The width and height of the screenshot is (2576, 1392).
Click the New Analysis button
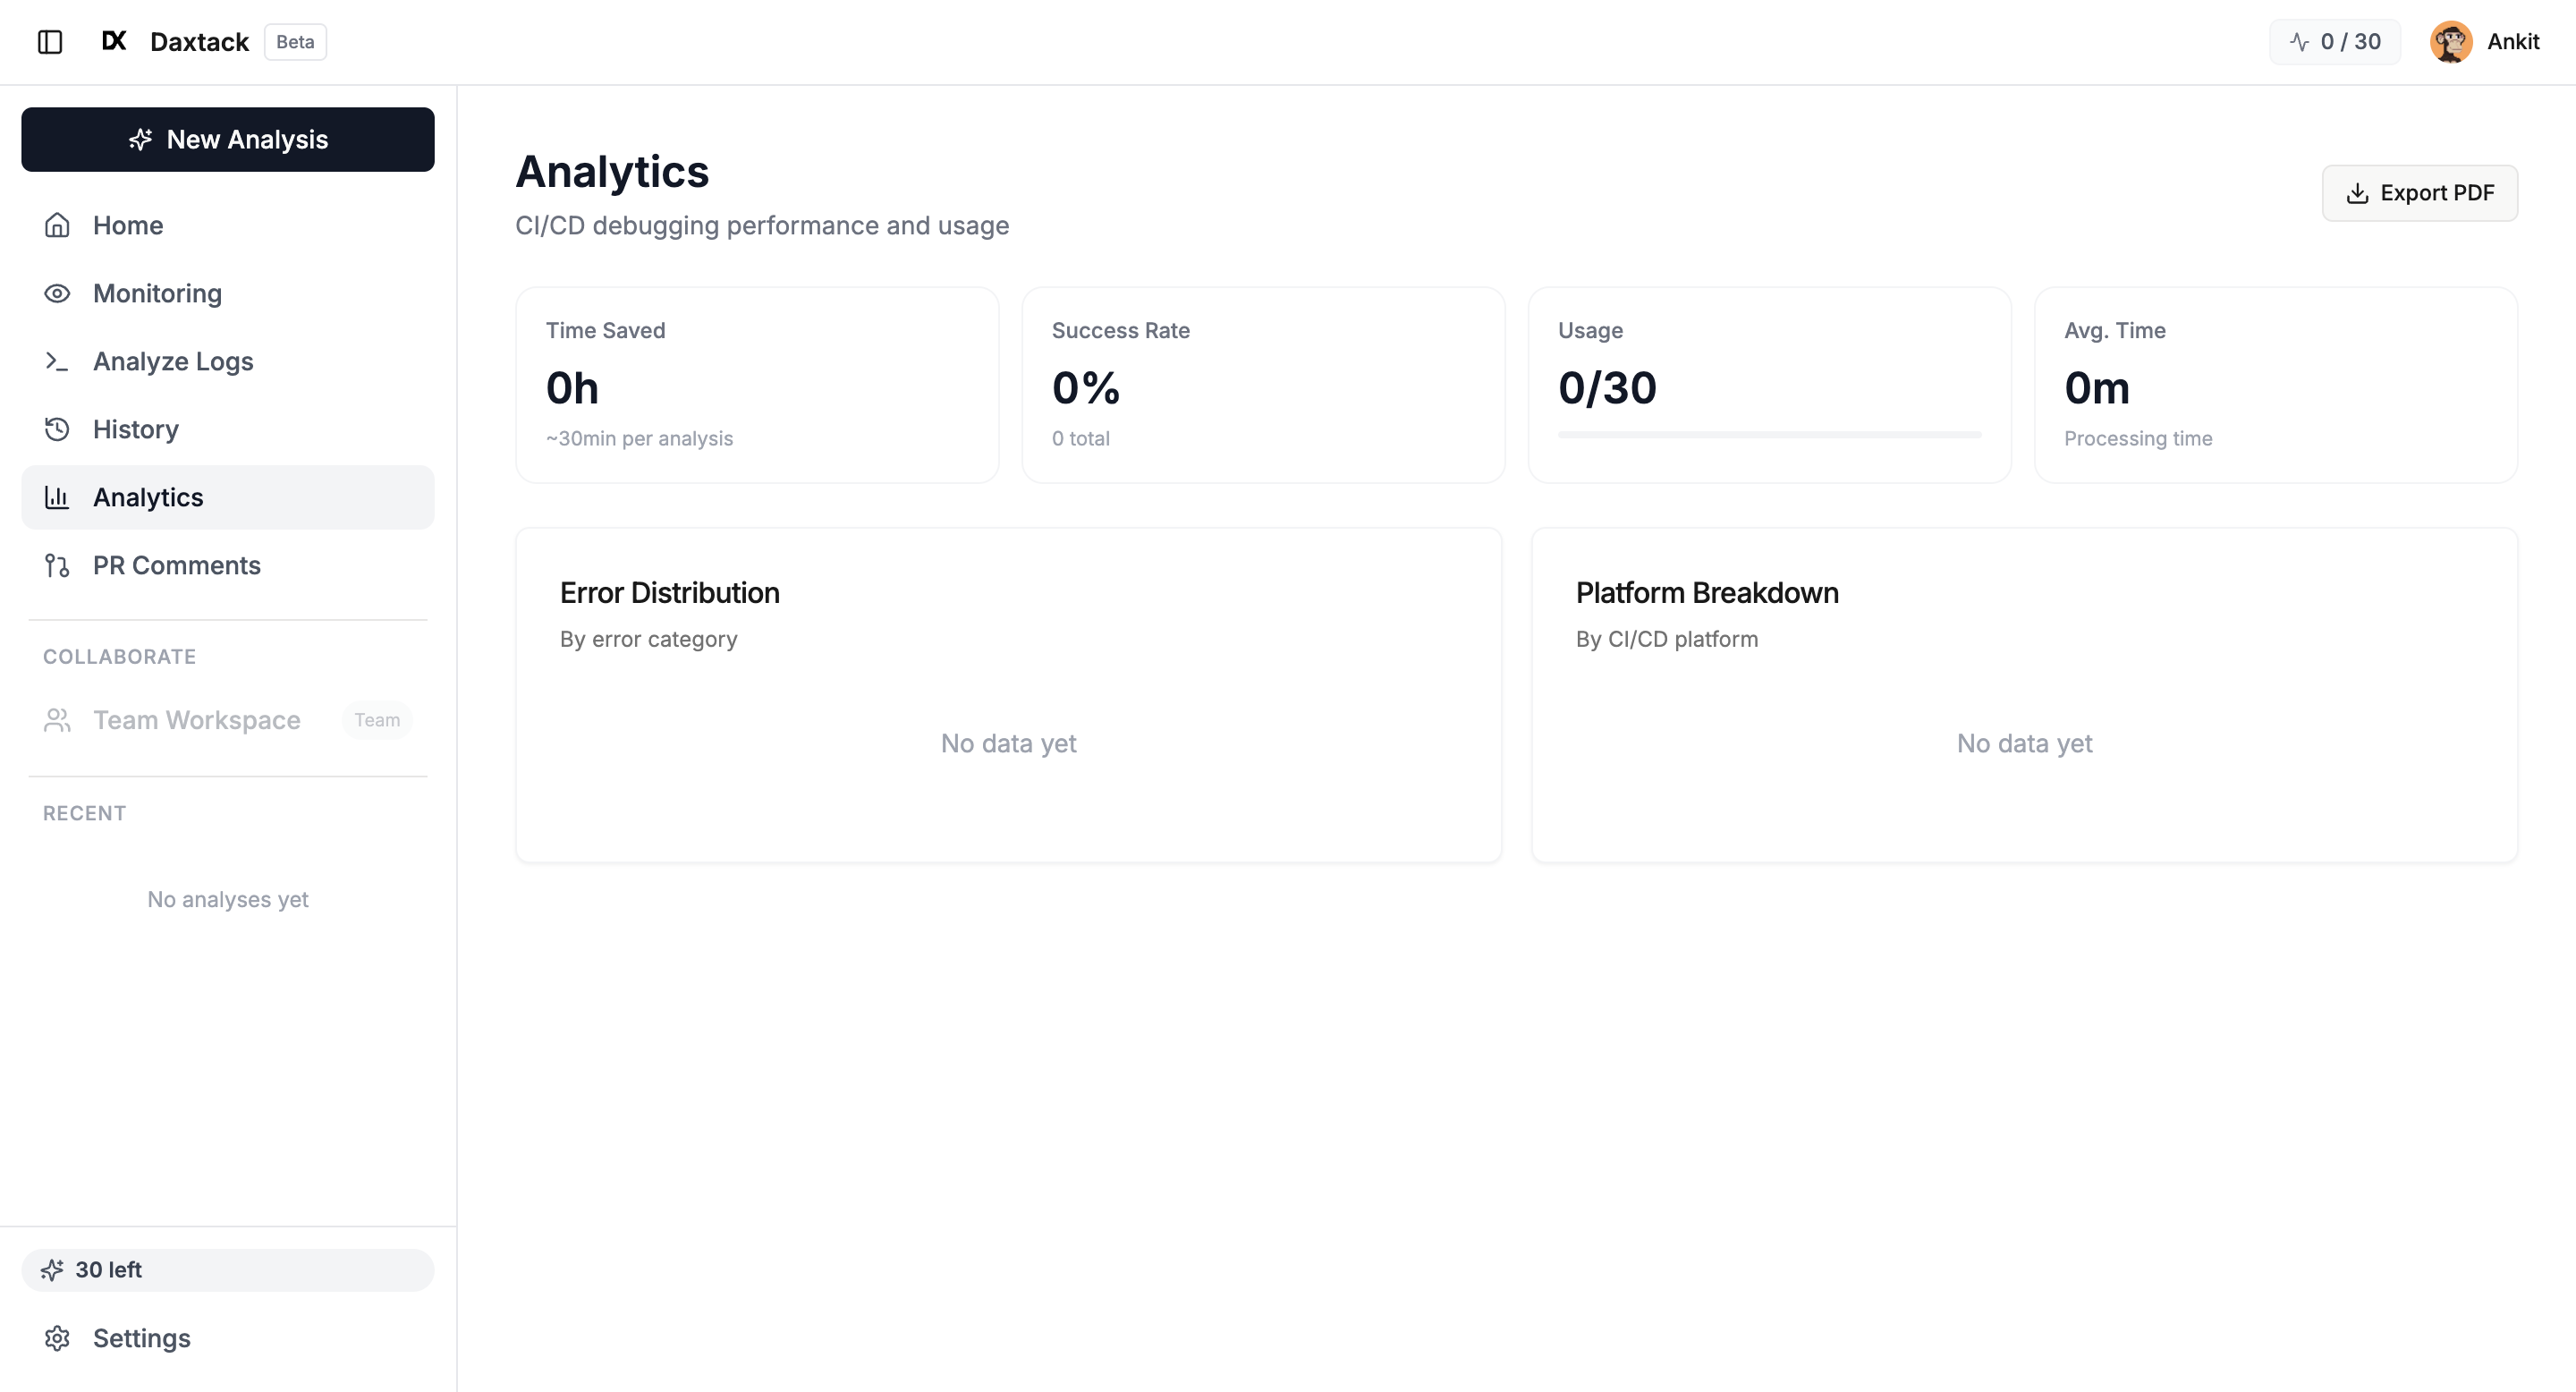(227, 139)
